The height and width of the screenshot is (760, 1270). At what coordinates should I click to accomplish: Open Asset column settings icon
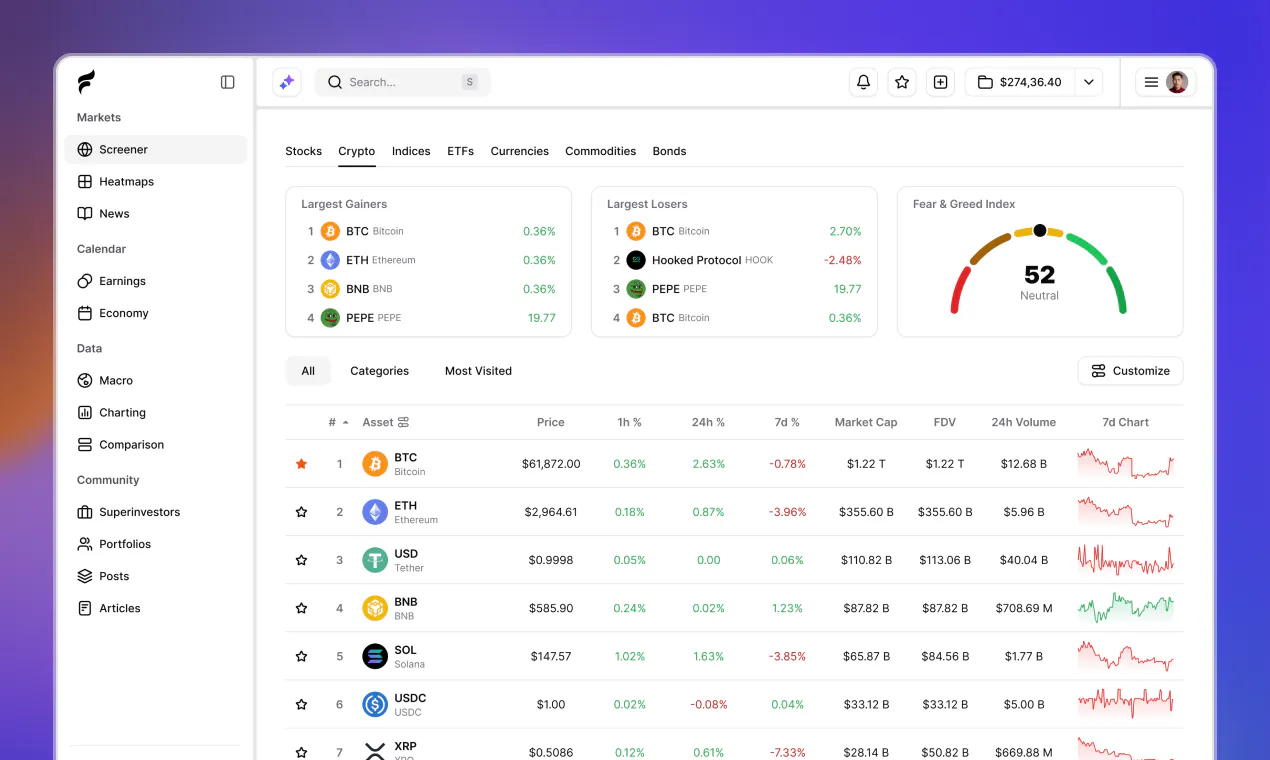(403, 423)
